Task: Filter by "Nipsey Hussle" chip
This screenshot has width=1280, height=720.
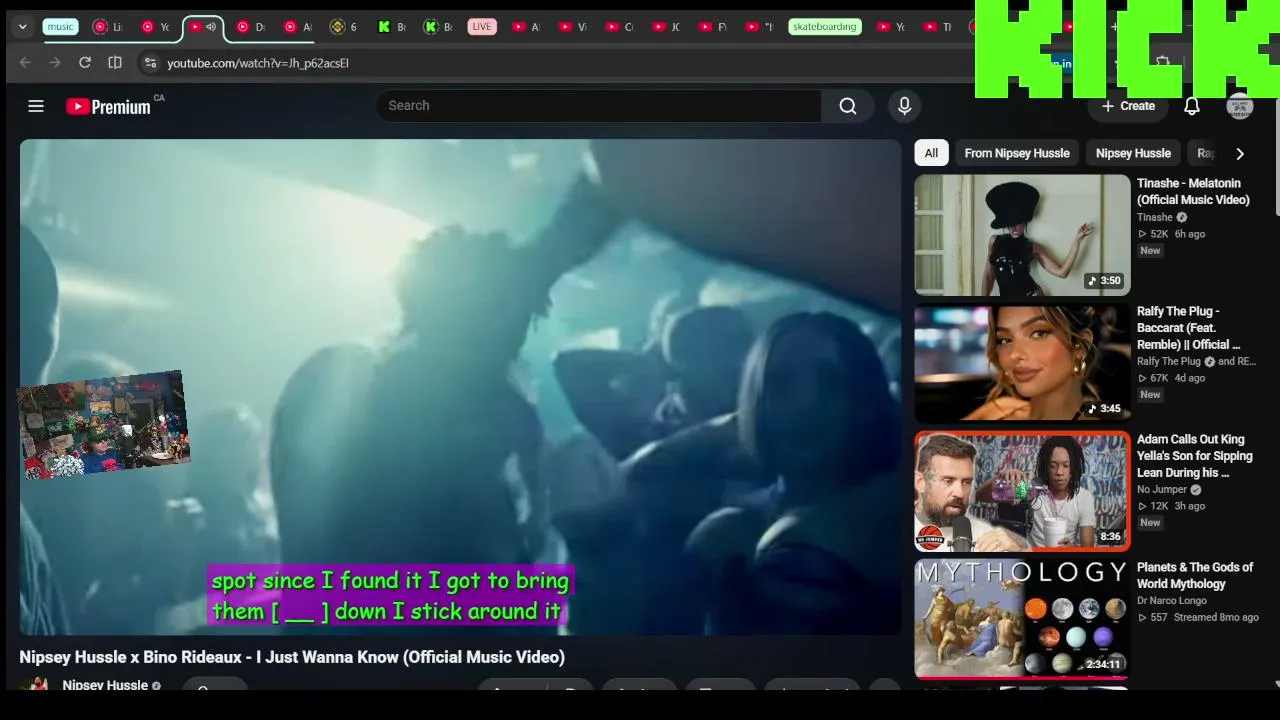Action: pyautogui.click(x=1133, y=153)
